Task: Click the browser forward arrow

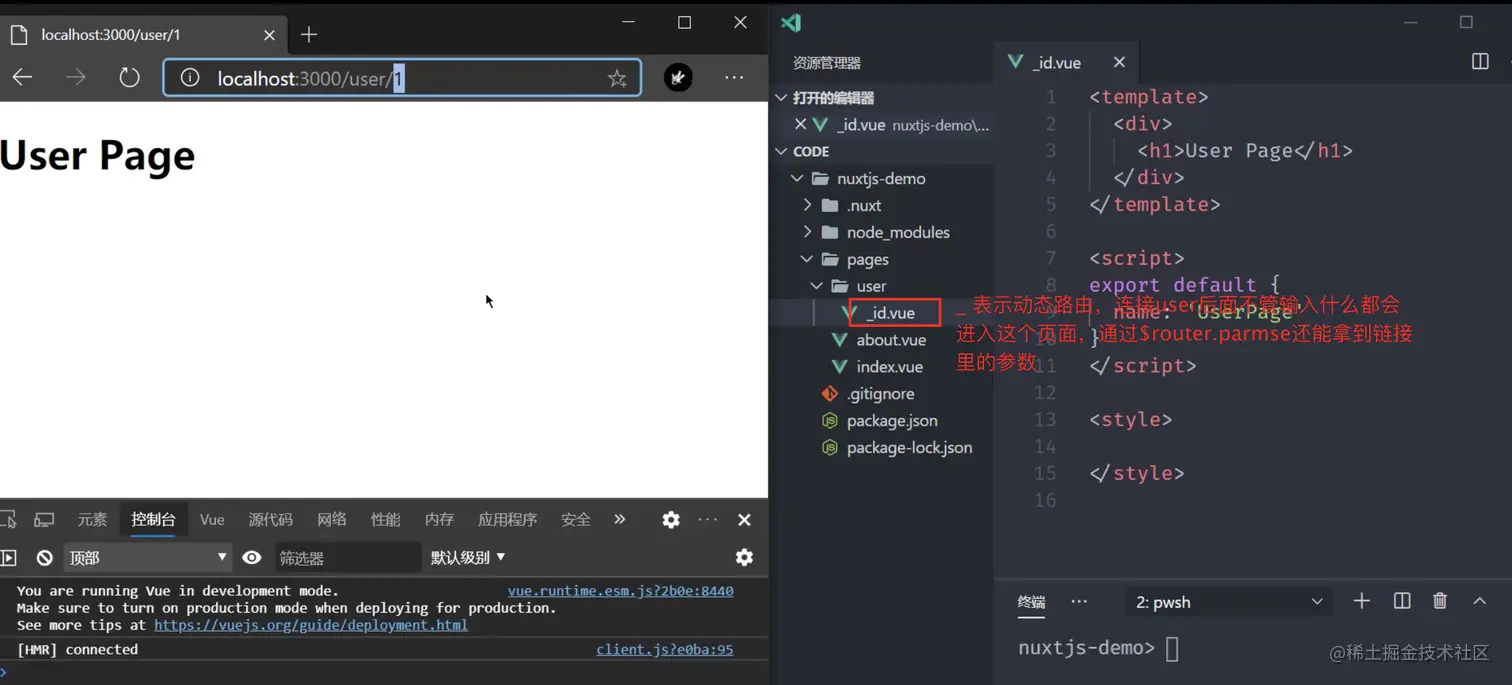Action: pyautogui.click(x=75, y=77)
